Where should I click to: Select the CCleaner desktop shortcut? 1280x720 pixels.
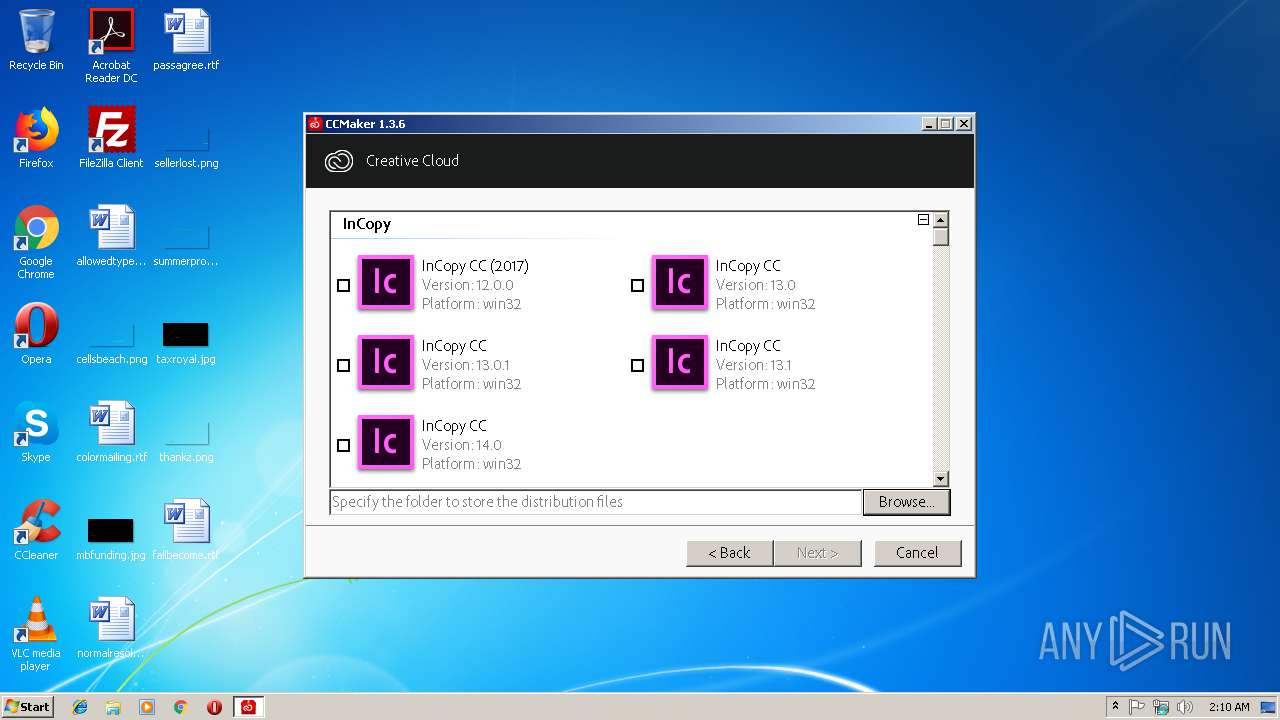[36, 530]
